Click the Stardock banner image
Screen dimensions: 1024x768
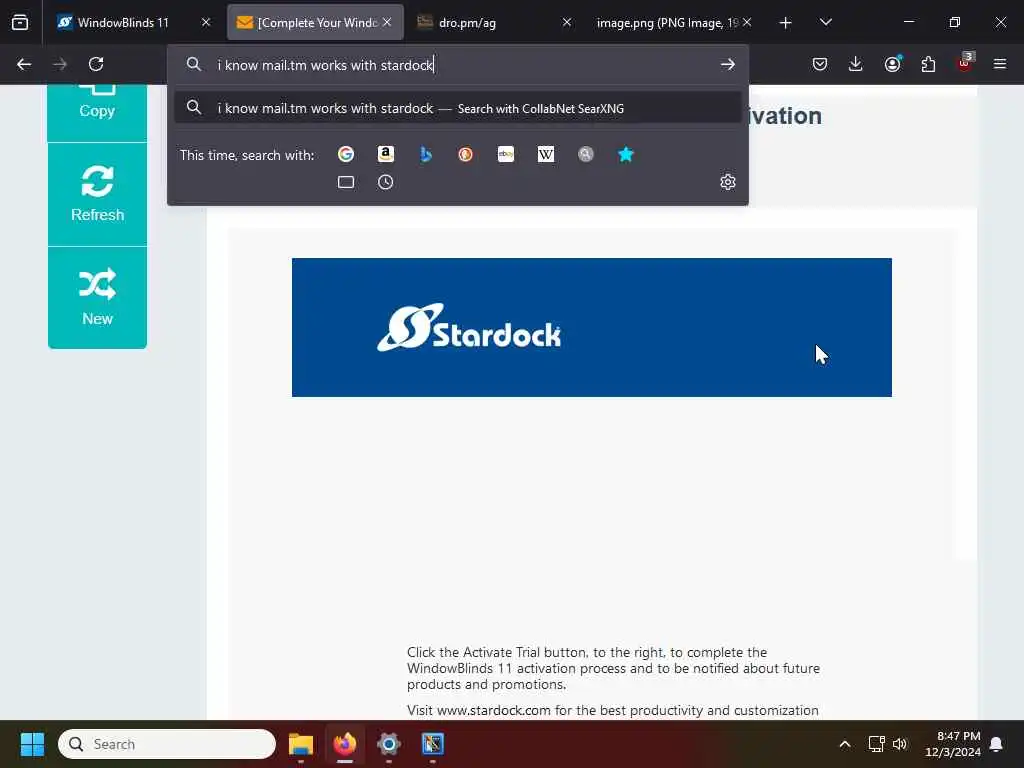(x=592, y=327)
